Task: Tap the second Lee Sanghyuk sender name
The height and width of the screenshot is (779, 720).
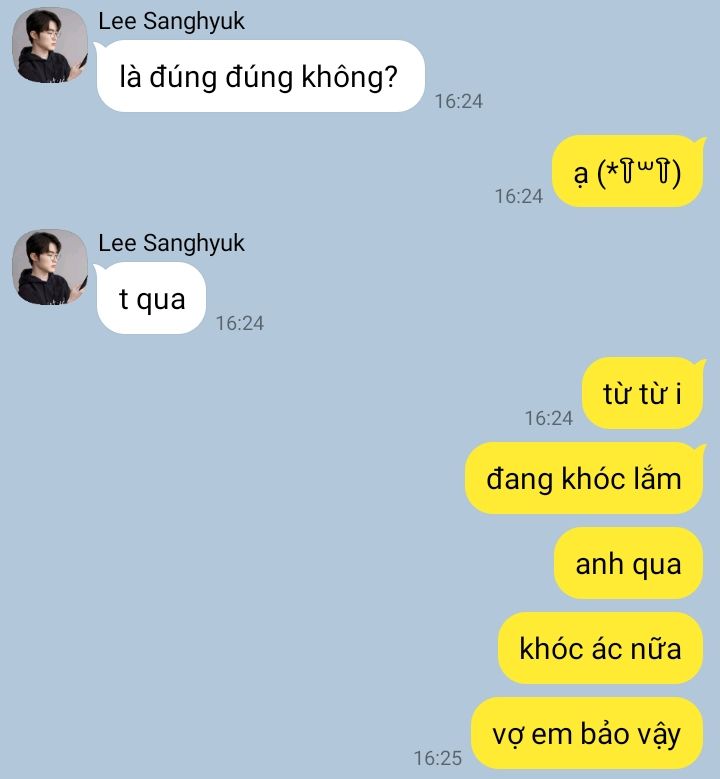Action: pyautogui.click(x=171, y=243)
